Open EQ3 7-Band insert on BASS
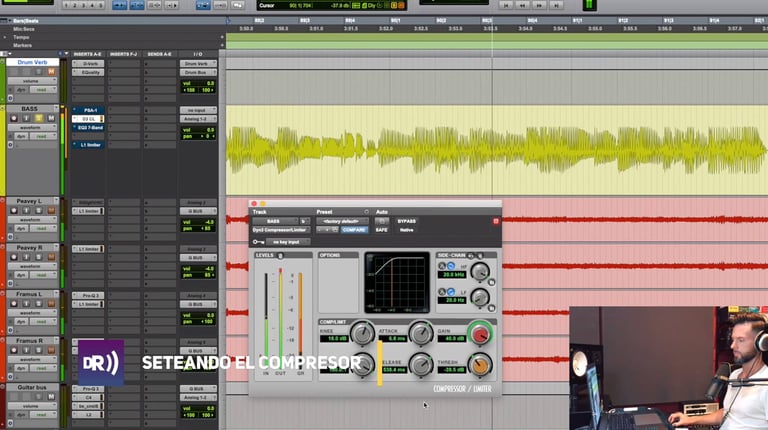The image size is (768, 430). pyautogui.click(x=89, y=128)
